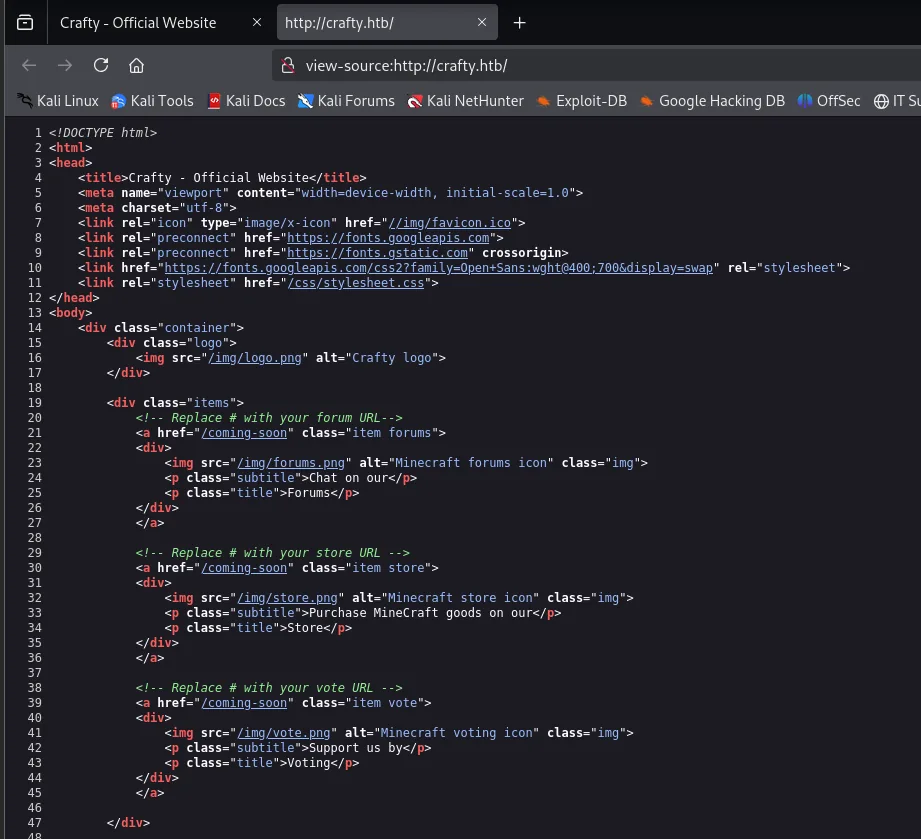Click the text 'Purchase MineCraft goods on our'
This screenshot has height=839, width=921.
pyautogui.click(x=421, y=613)
